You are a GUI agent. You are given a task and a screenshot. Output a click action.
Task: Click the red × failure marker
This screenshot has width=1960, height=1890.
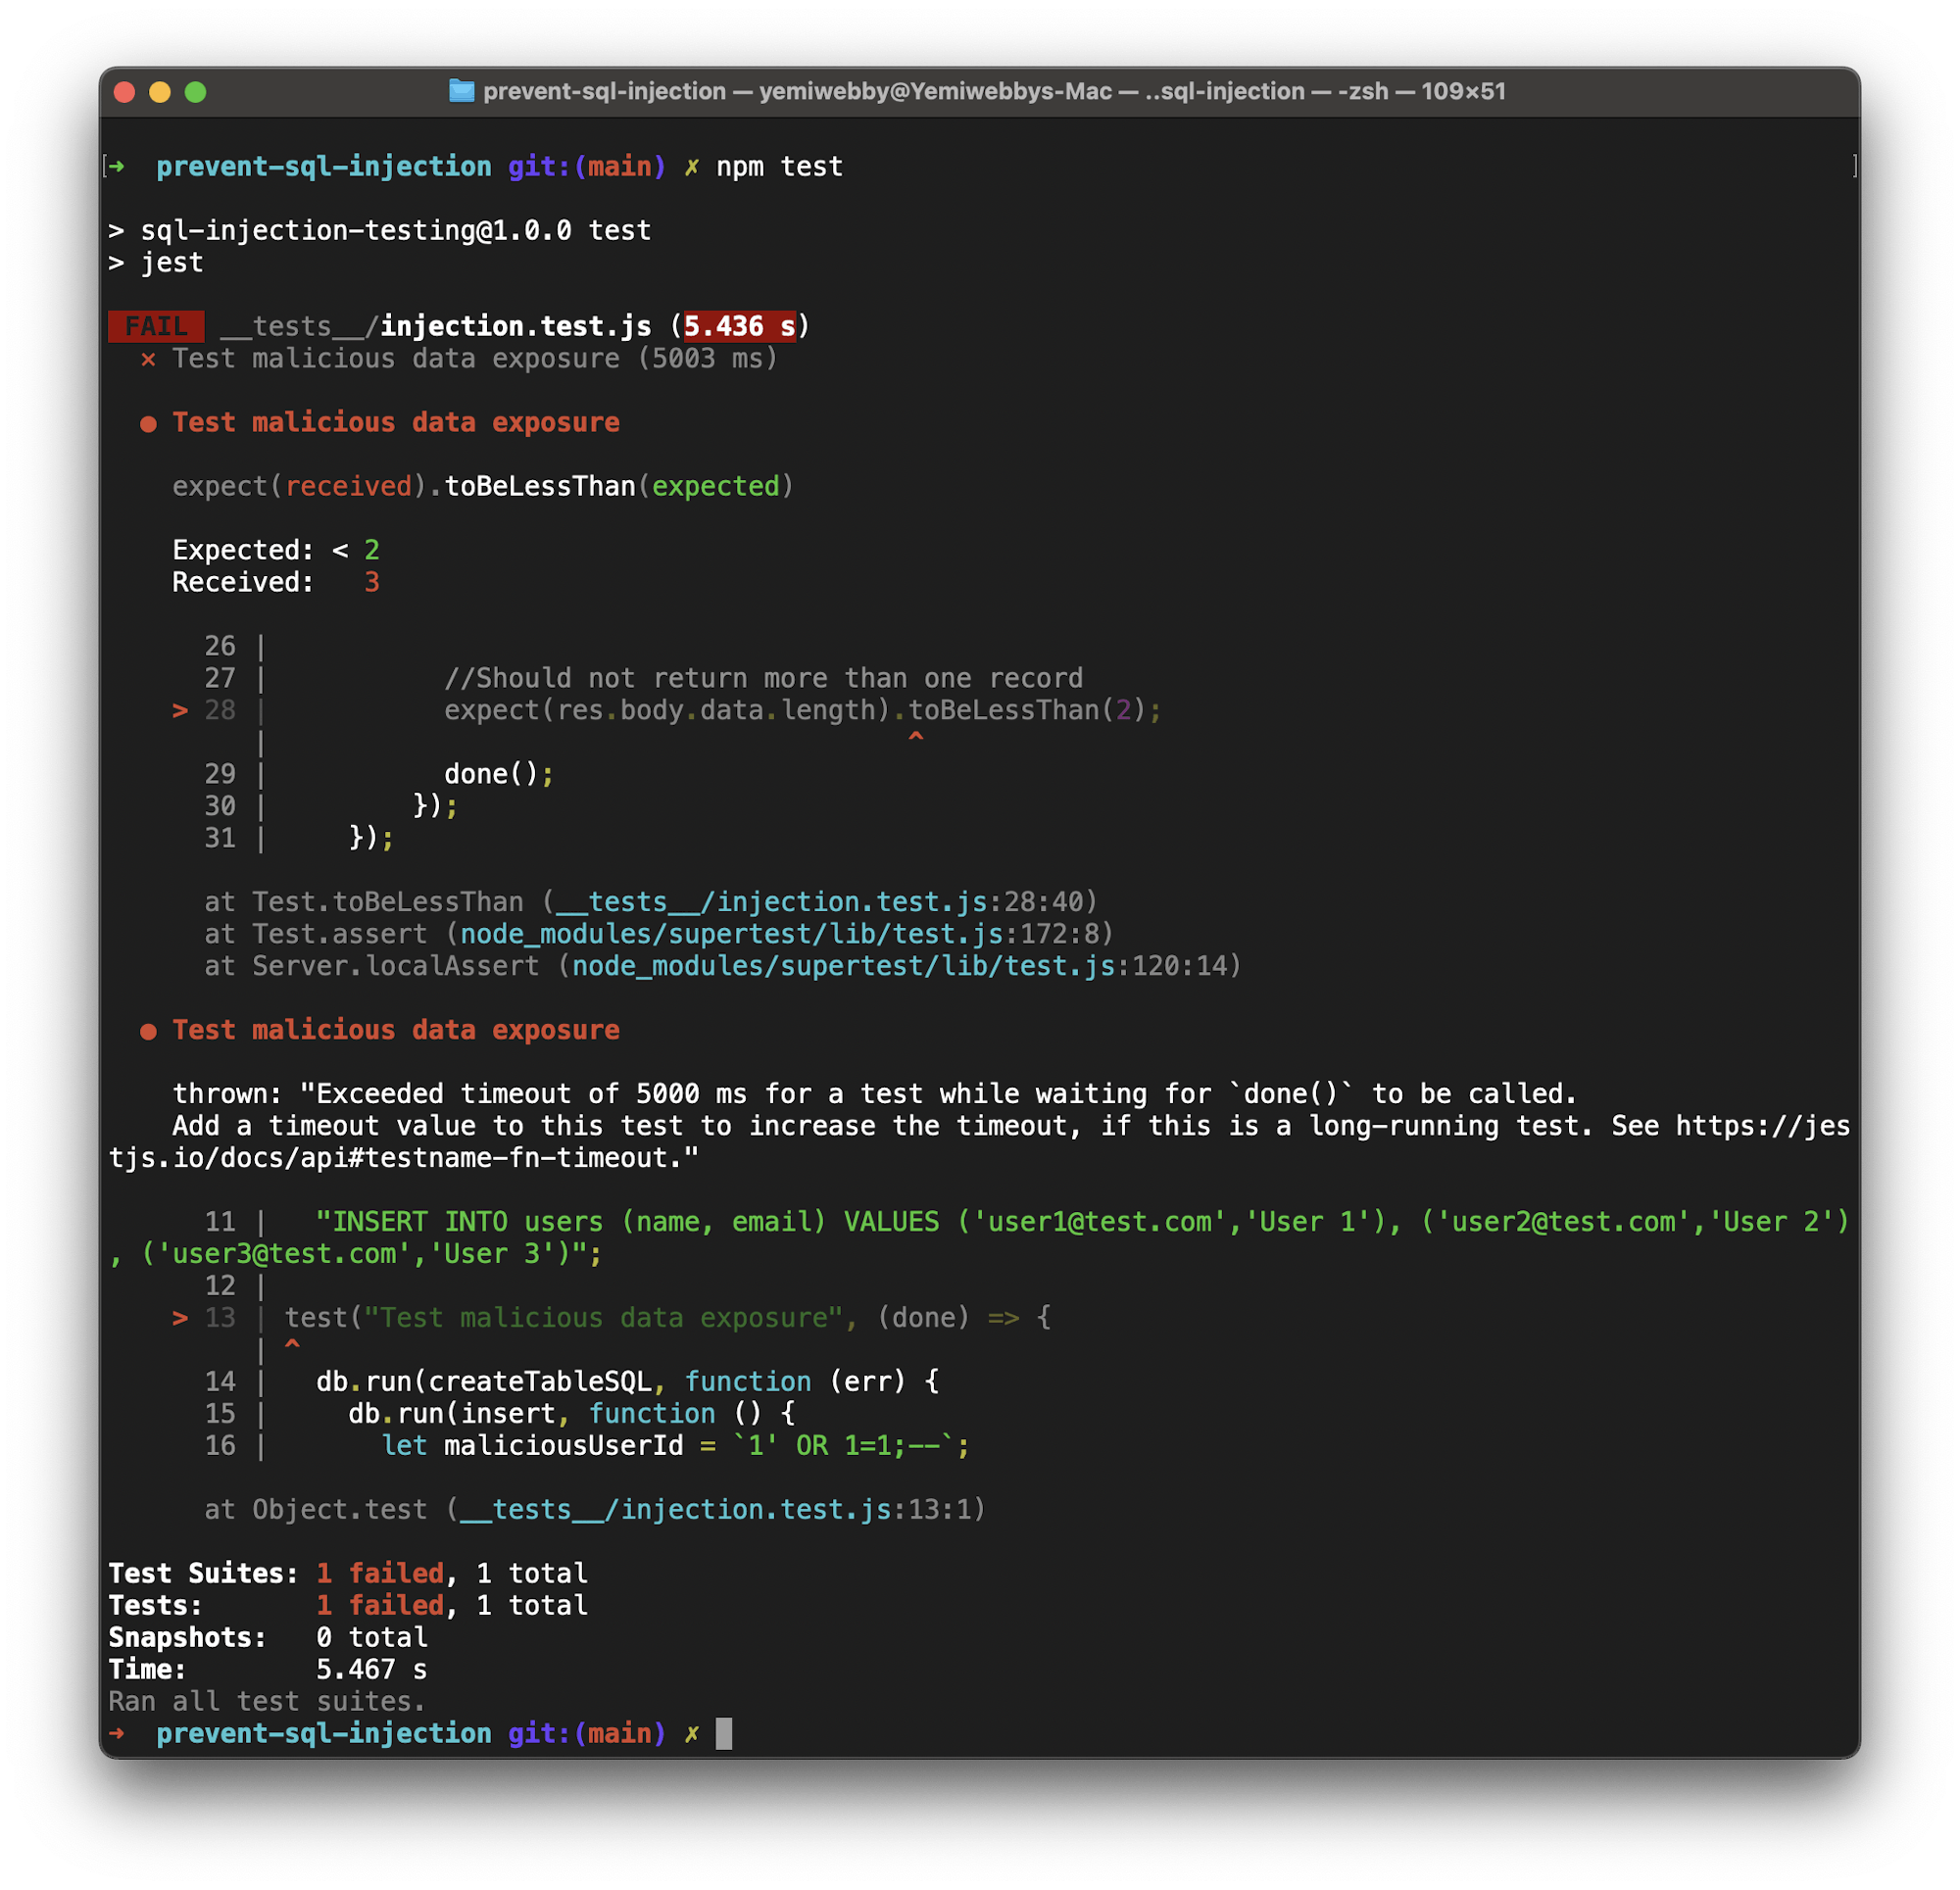(148, 358)
